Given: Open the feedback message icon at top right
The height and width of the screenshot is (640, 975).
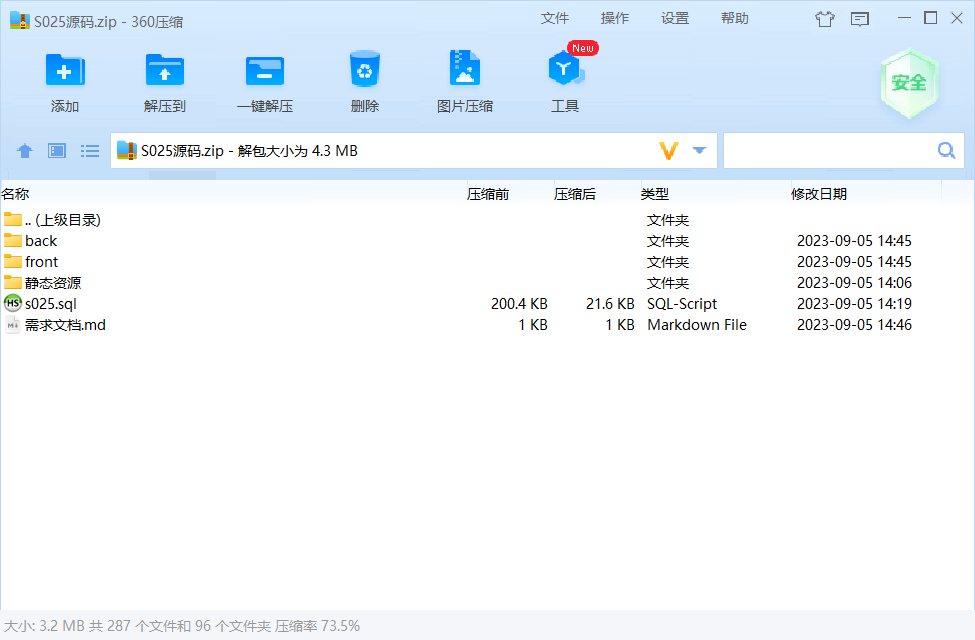Looking at the screenshot, I should pos(861,19).
